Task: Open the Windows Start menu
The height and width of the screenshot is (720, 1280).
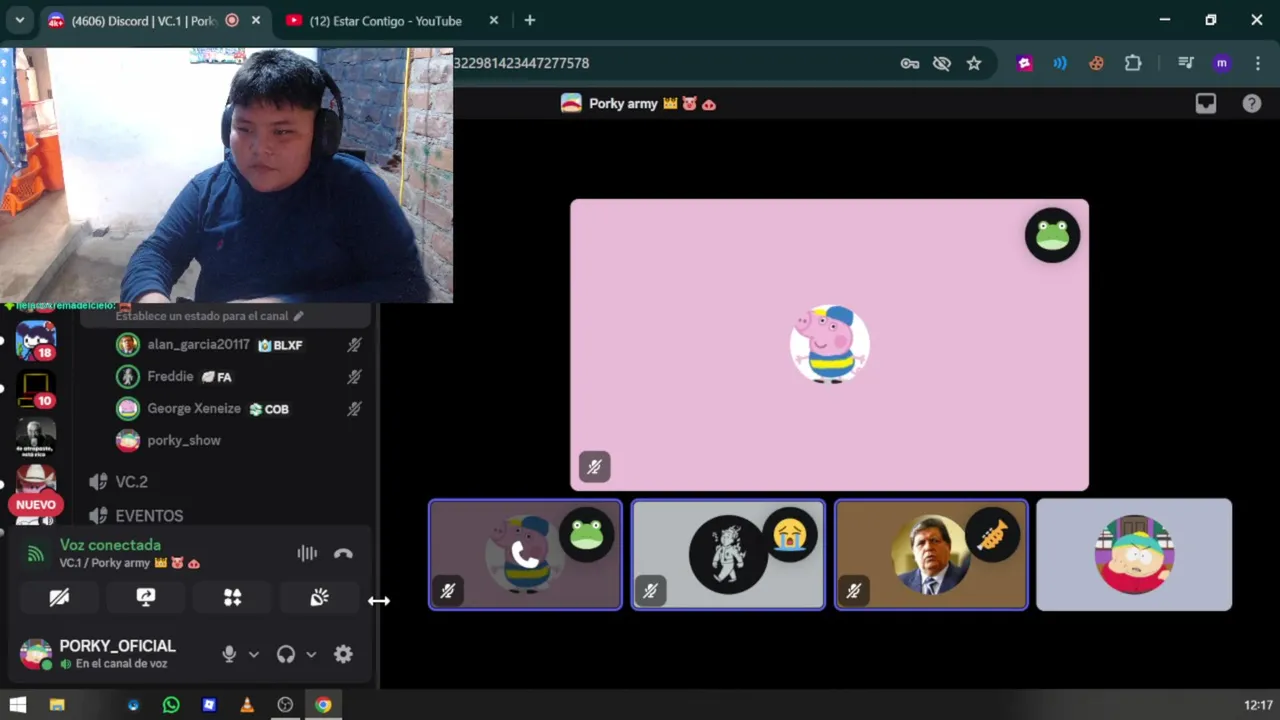Action: pos(17,705)
